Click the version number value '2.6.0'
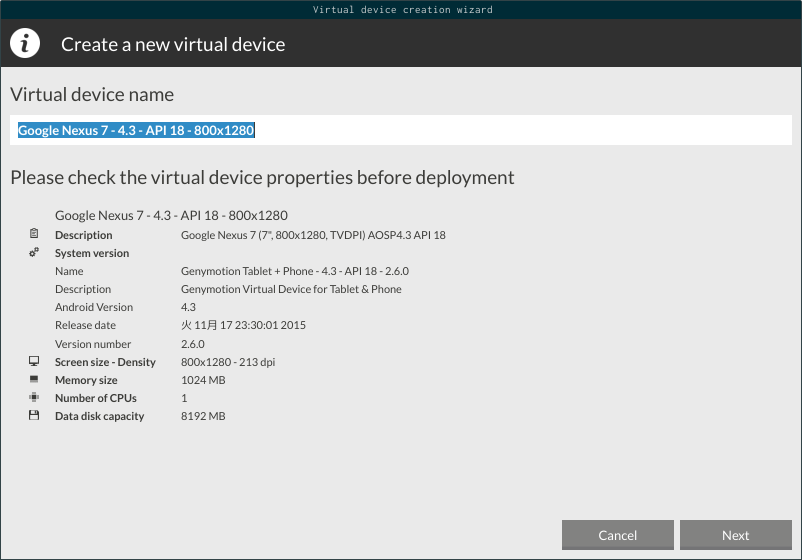The height and width of the screenshot is (560, 802). pyautogui.click(x=193, y=344)
